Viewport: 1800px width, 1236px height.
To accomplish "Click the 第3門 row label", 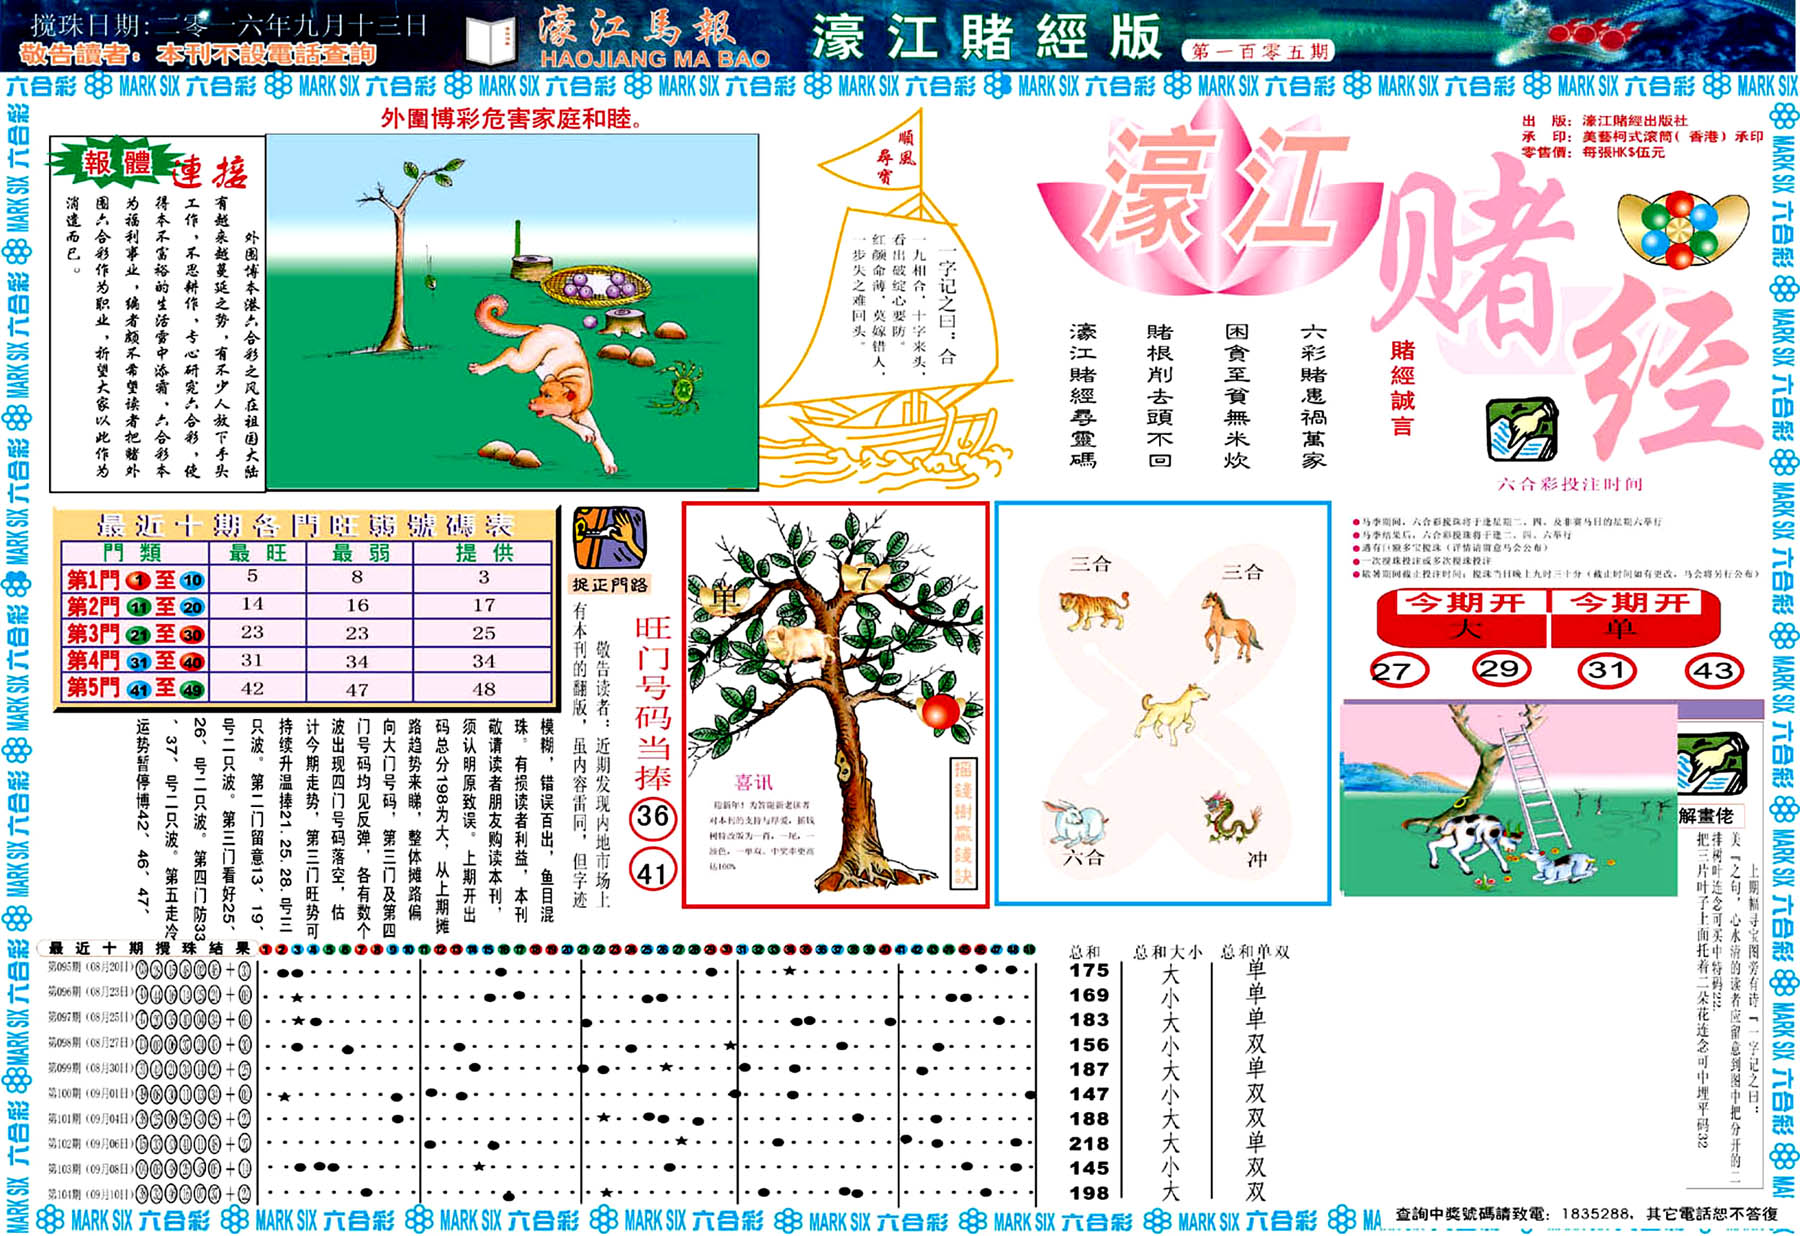I will click(135, 634).
